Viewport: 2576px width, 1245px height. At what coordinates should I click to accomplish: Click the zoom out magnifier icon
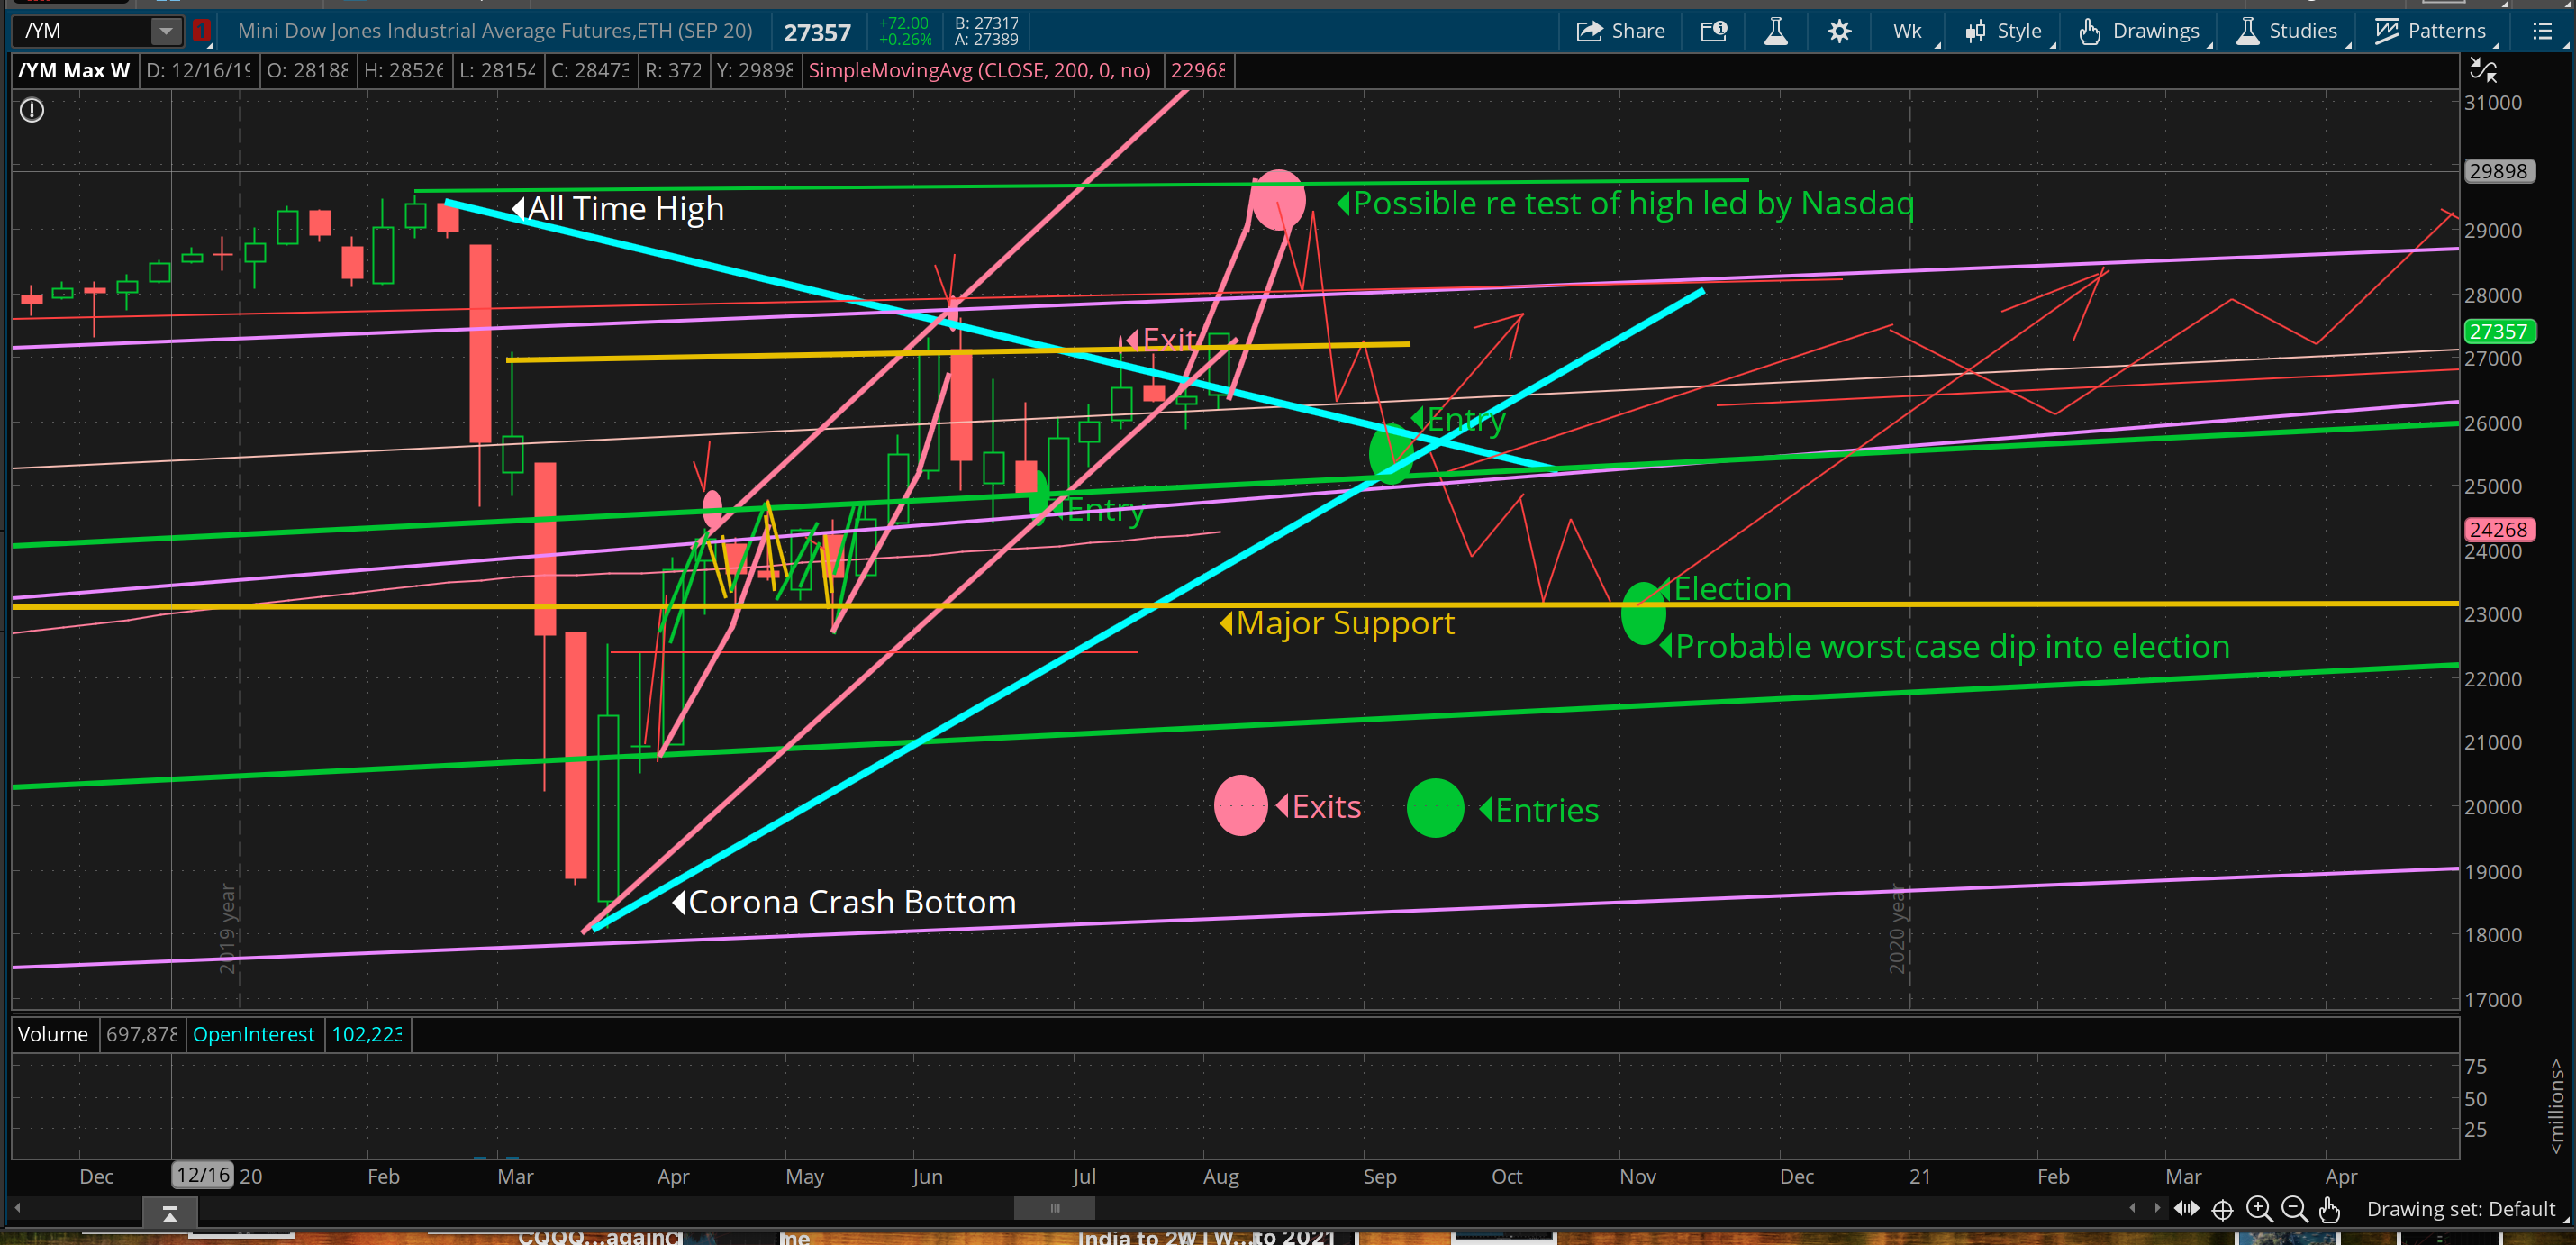[2294, 1209]
